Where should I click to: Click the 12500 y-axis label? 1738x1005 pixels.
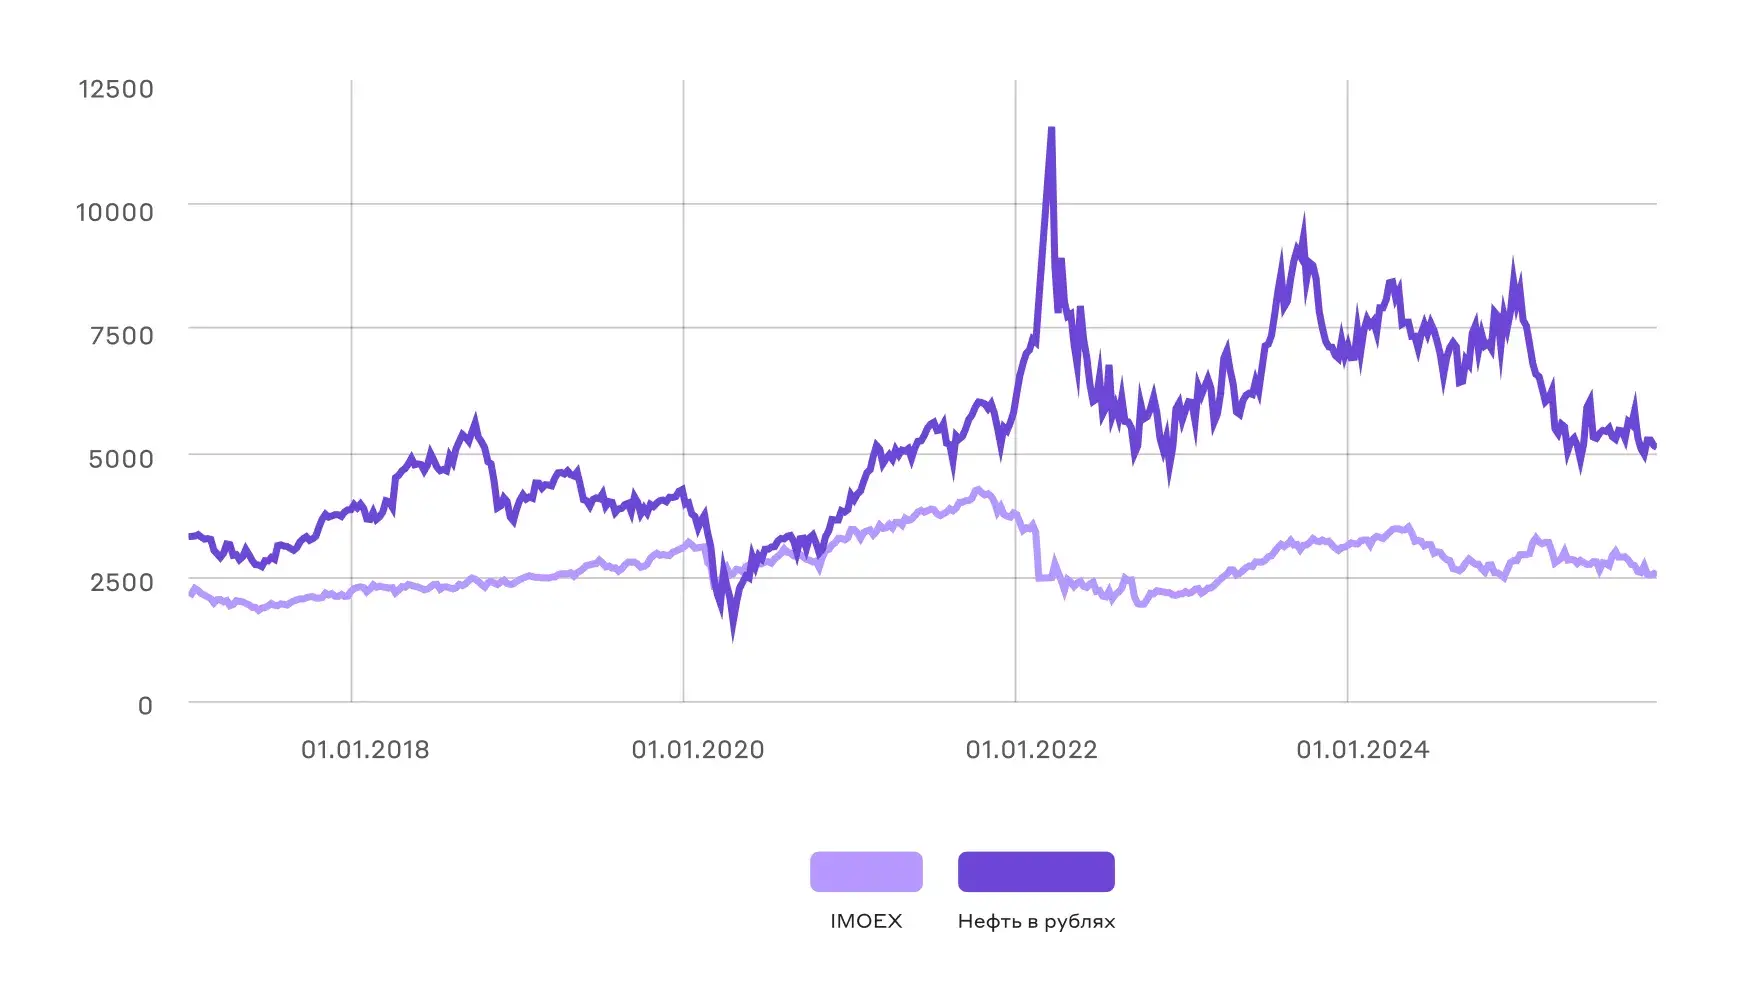click(116, 89)
